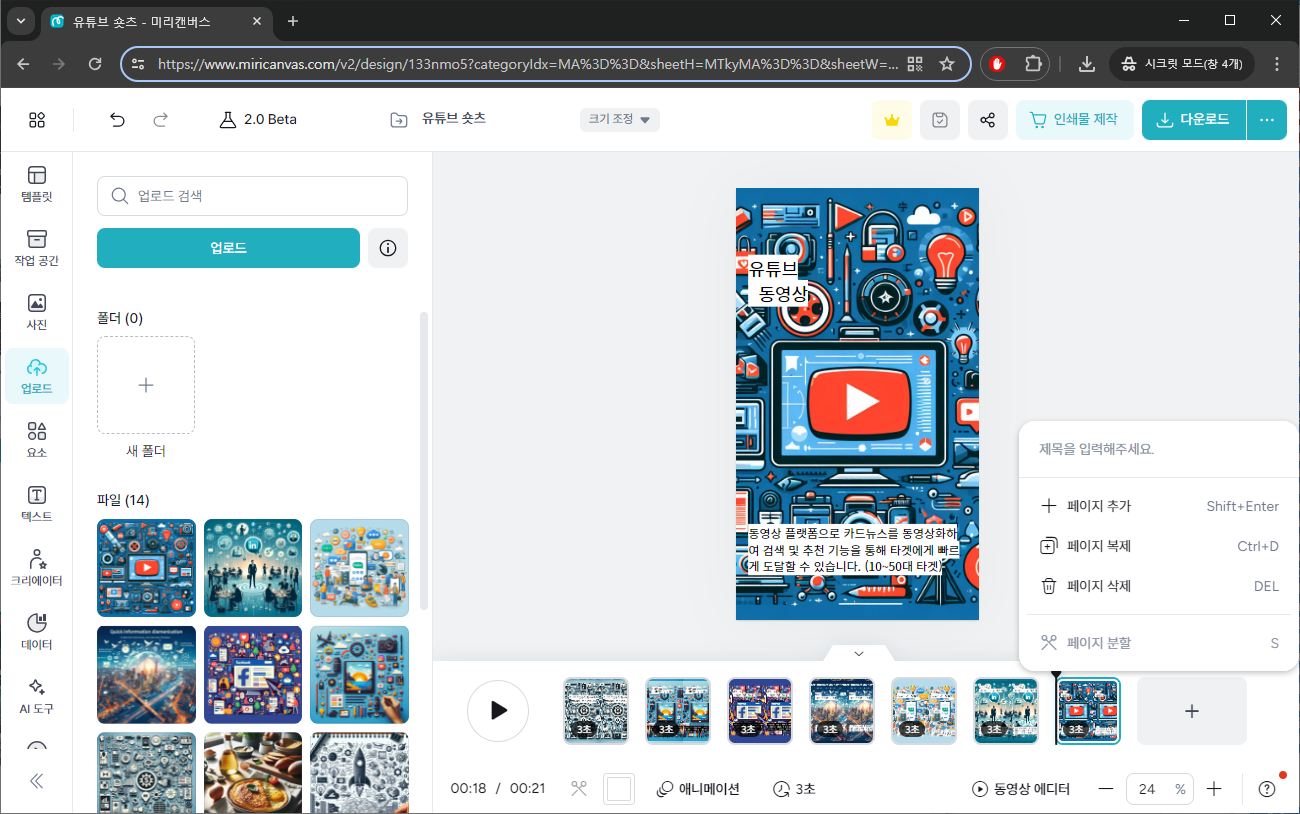Zoom in with the plus button
Image resolution: width=1300 pixels, height=814 pixels.
point(1214,789)
